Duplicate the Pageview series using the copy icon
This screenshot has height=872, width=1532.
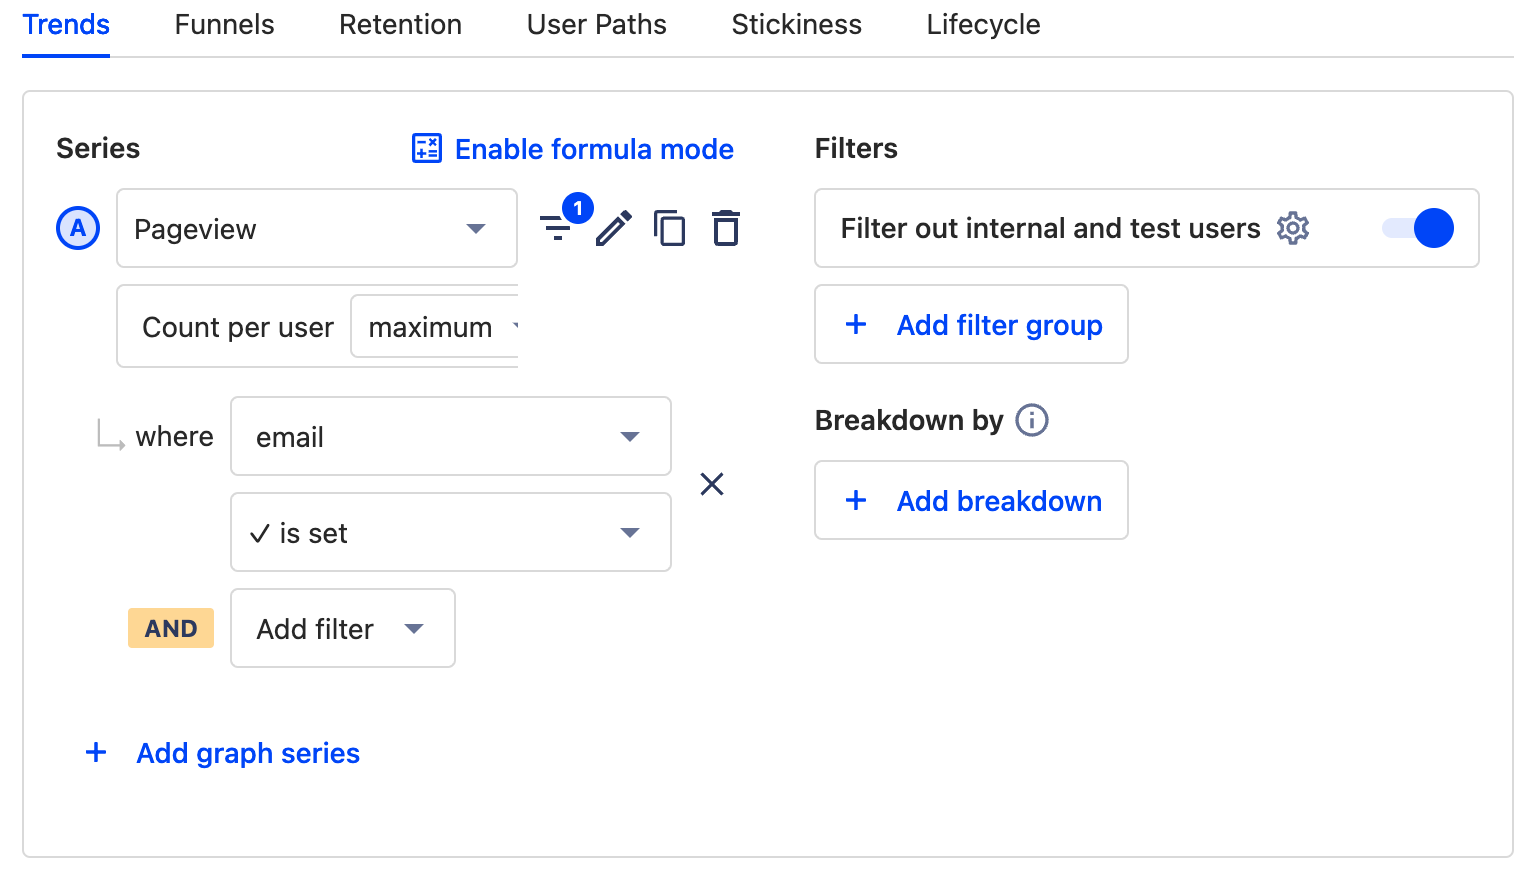(x=670, y=228)
